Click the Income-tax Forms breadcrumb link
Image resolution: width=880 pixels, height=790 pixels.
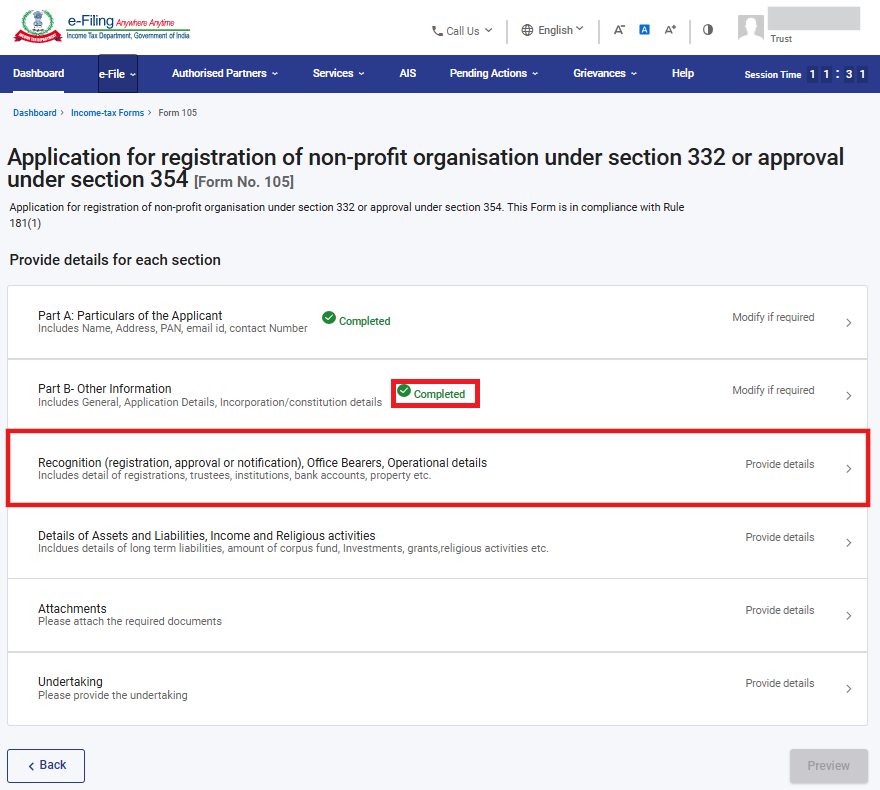pos(107,113)
